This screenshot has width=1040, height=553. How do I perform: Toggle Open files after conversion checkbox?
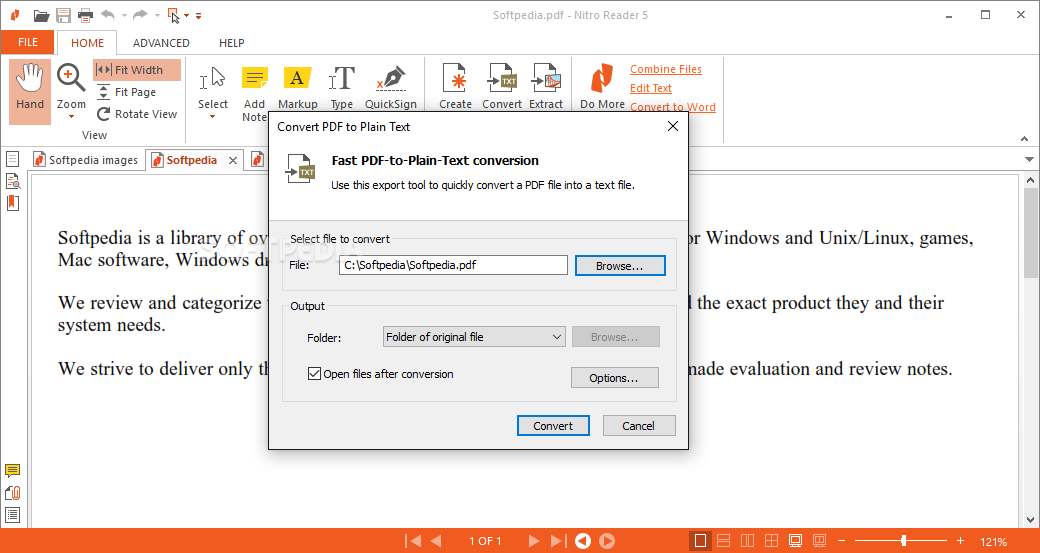[314, 374]
